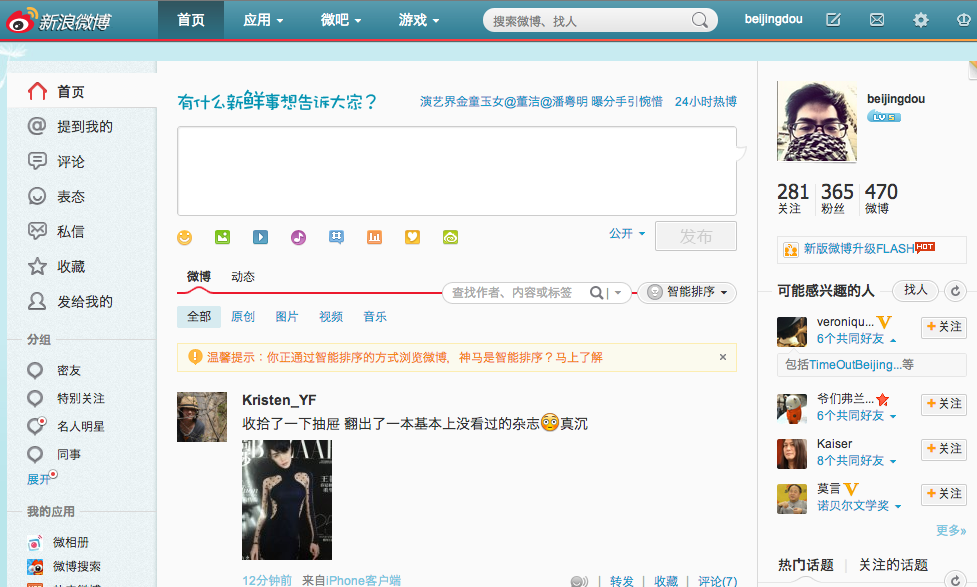The width and height of the screenshot is (977, 587).
Task: Click the video attachment icon in the composer
Action: click(260, 237)
